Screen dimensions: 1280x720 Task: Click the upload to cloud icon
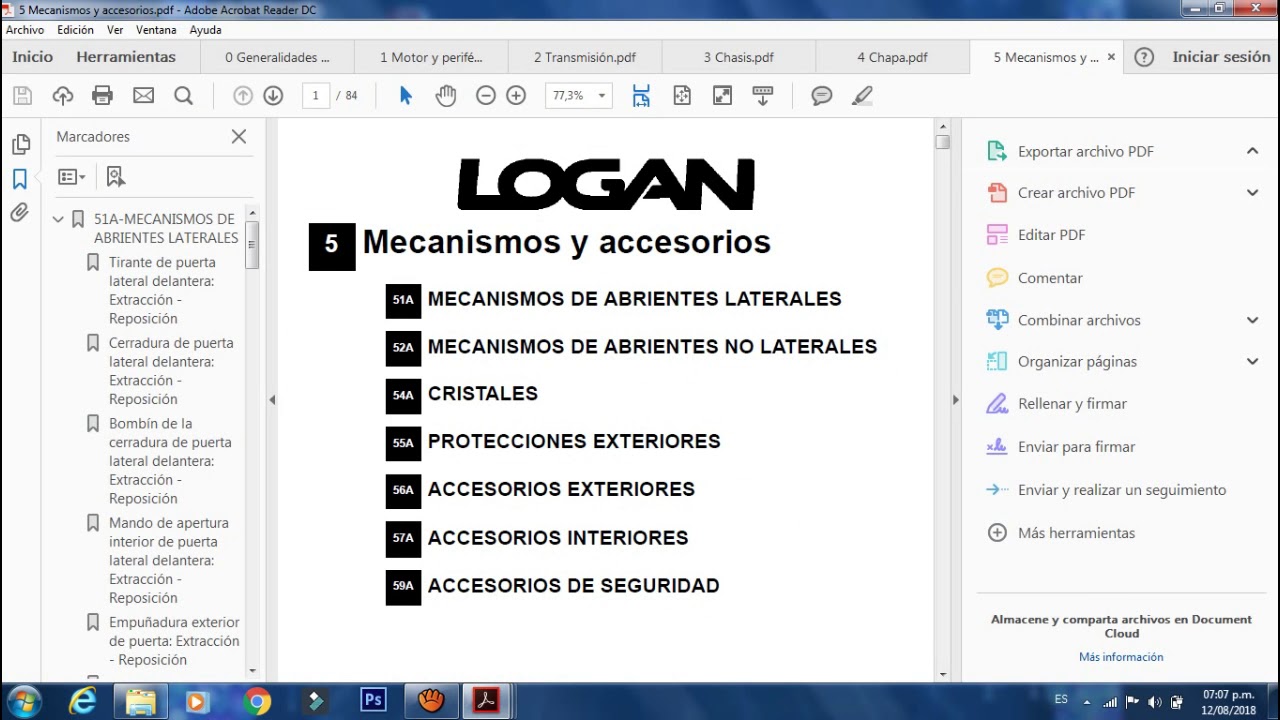63,96
